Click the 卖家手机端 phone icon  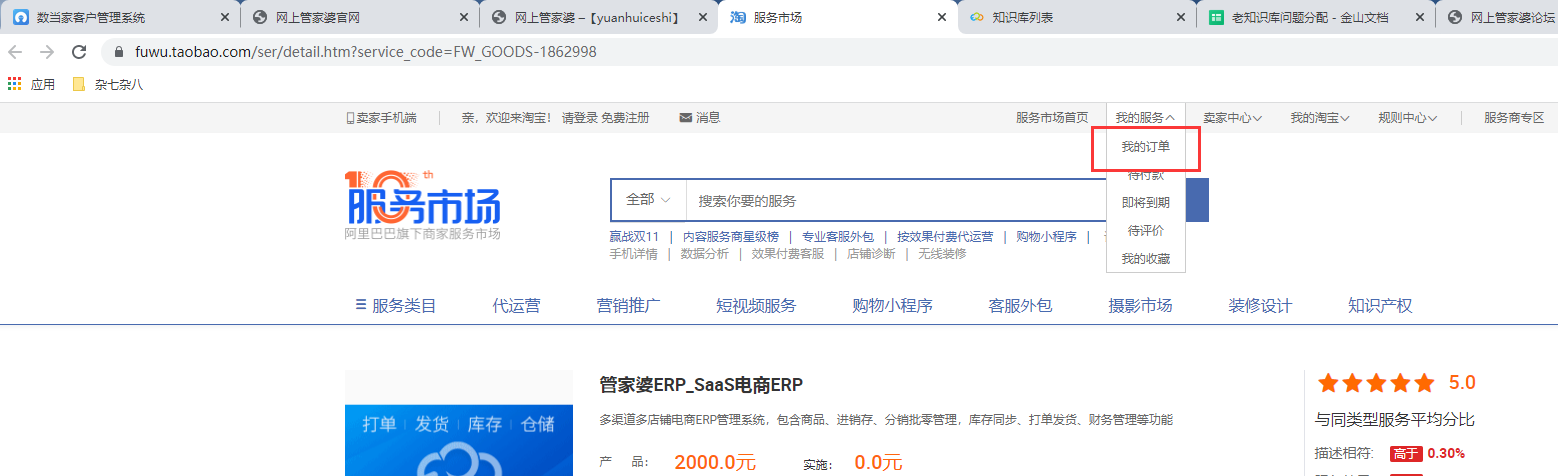tap(350, 118)
